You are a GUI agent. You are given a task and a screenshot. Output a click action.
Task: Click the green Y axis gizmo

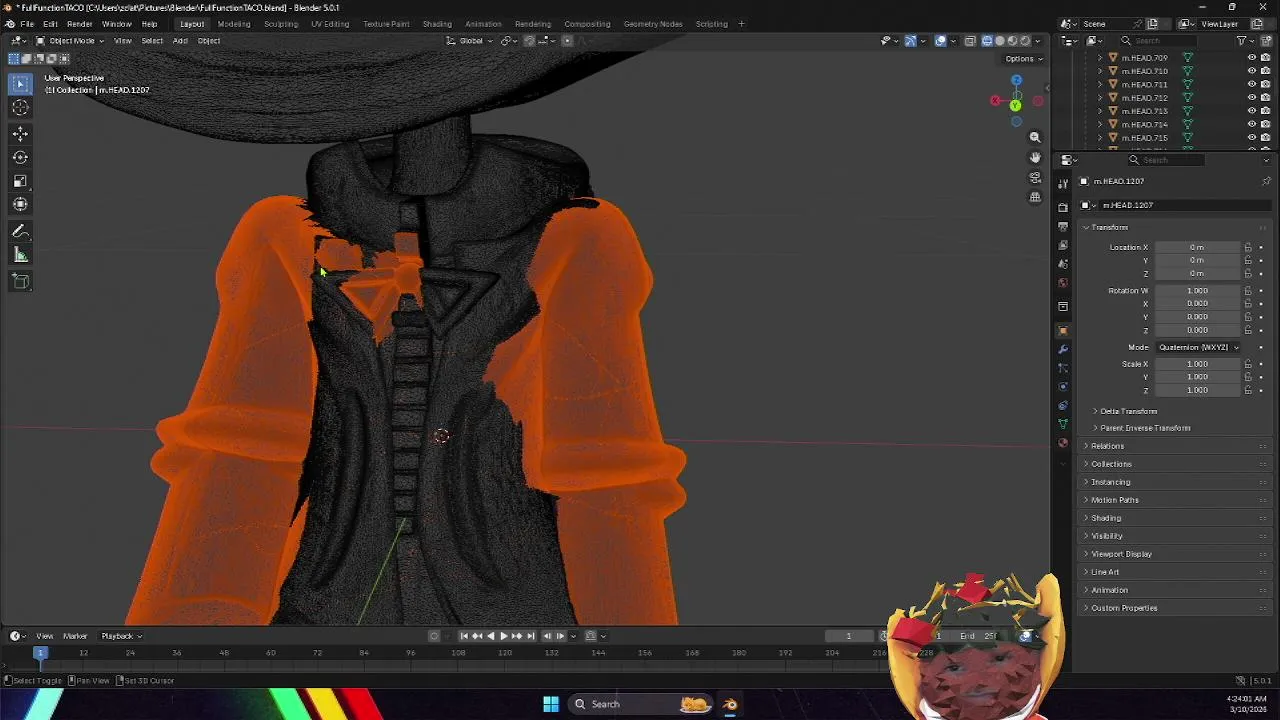[1015, 105]
